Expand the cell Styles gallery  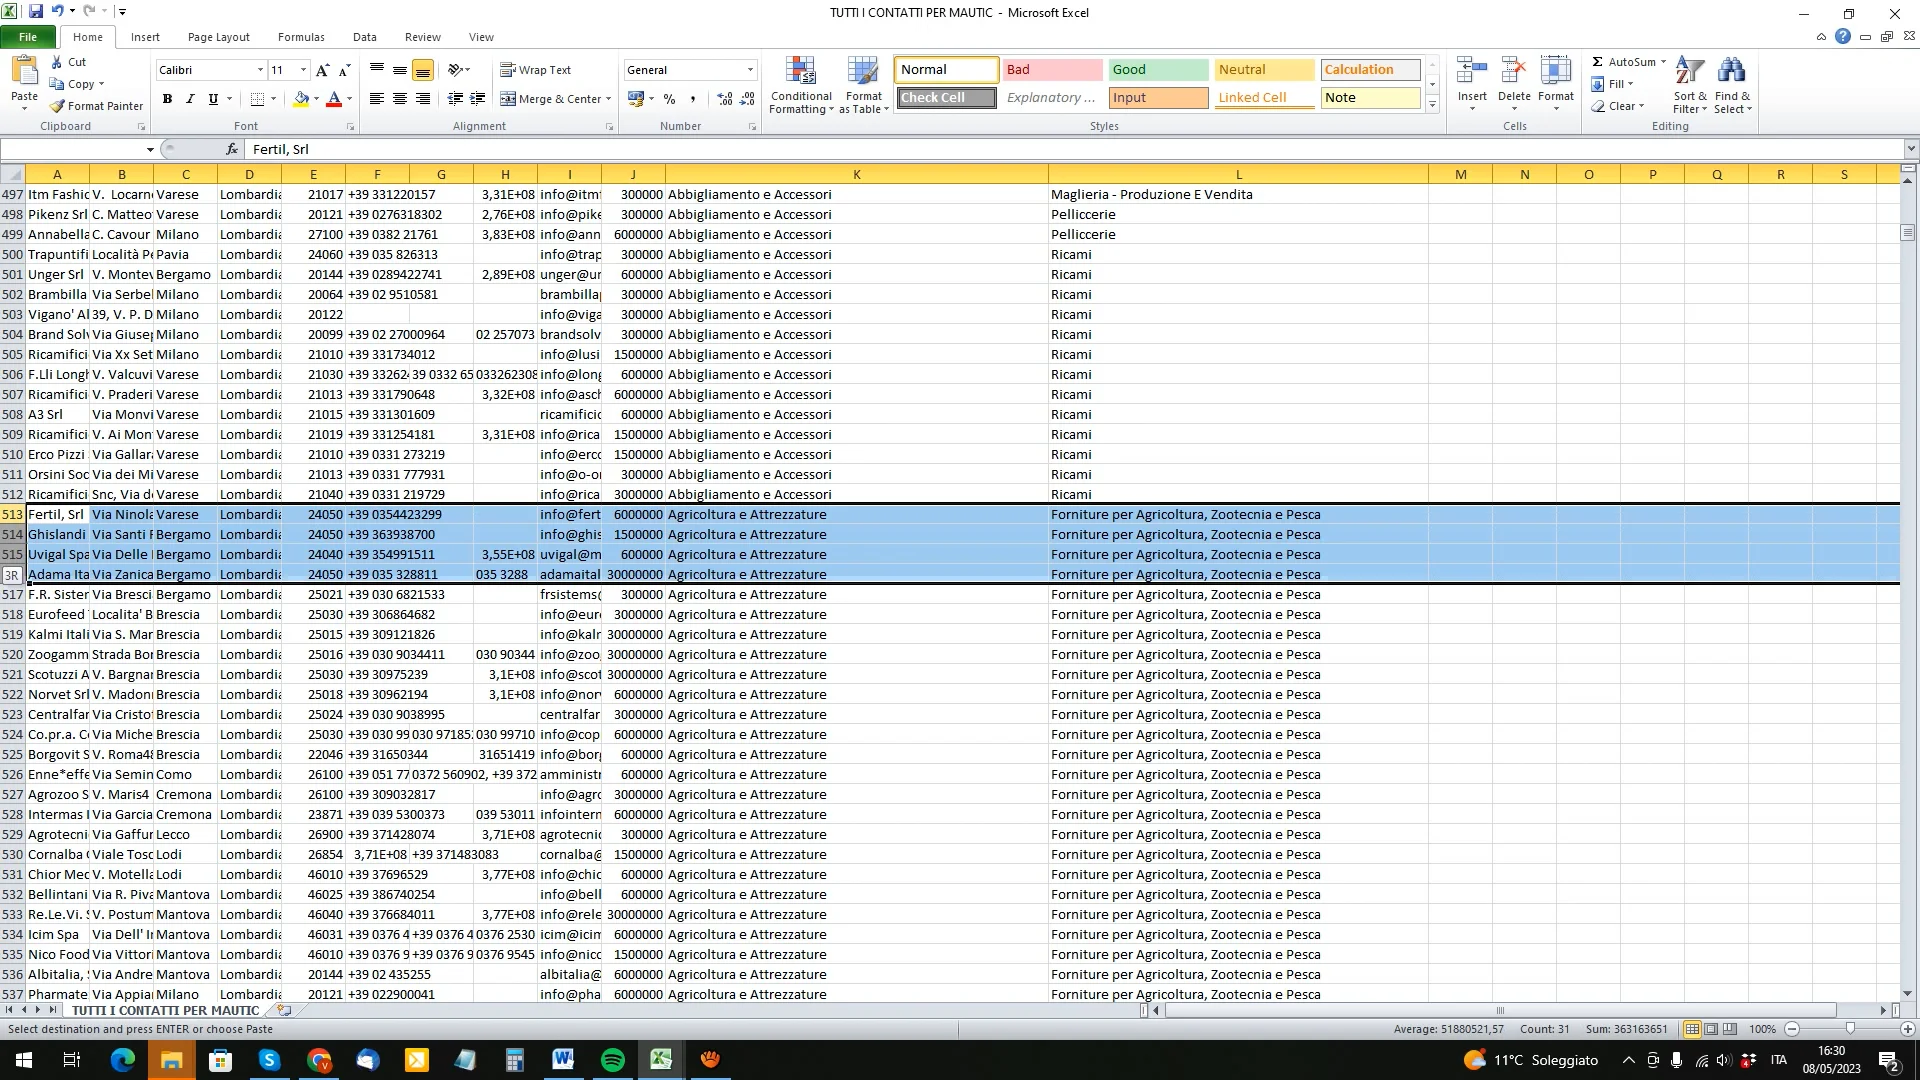pos(1432,104)
